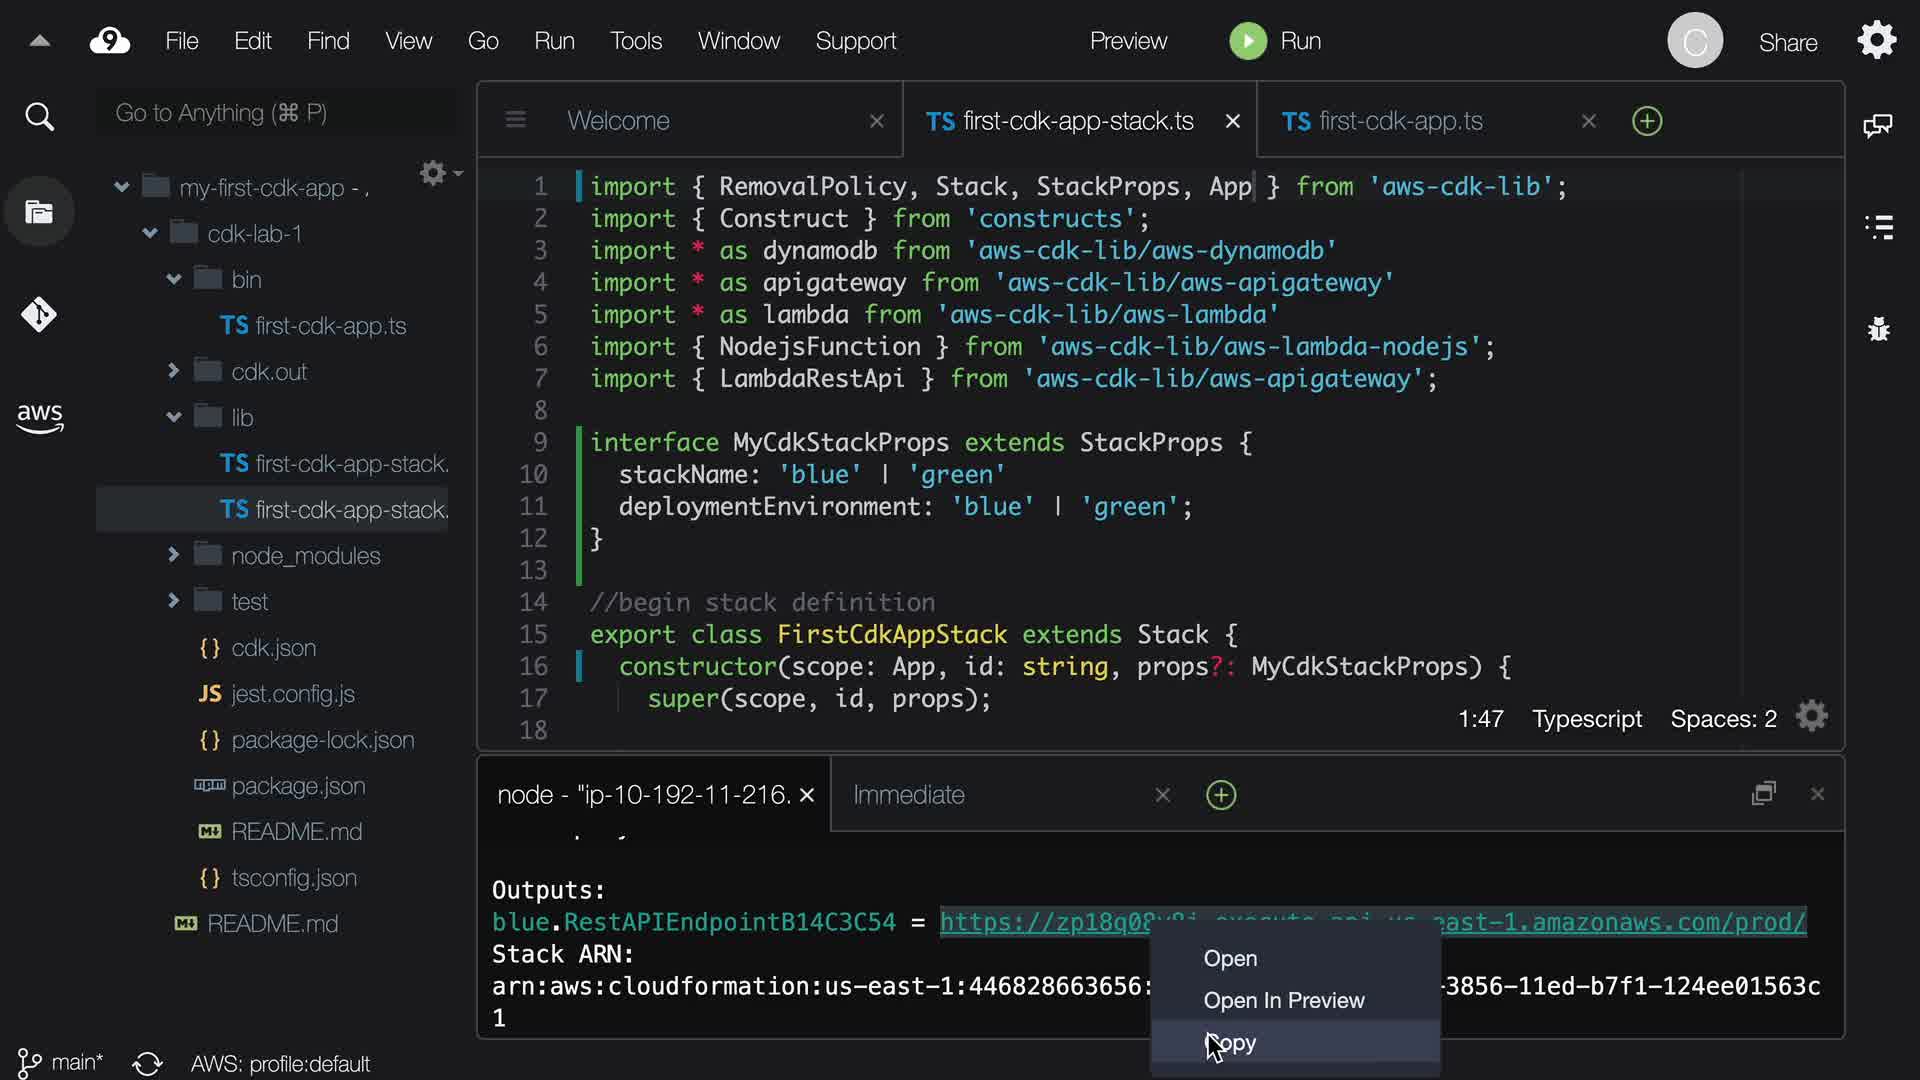
Task: Click the Share button
Action: coord(1787,42)
